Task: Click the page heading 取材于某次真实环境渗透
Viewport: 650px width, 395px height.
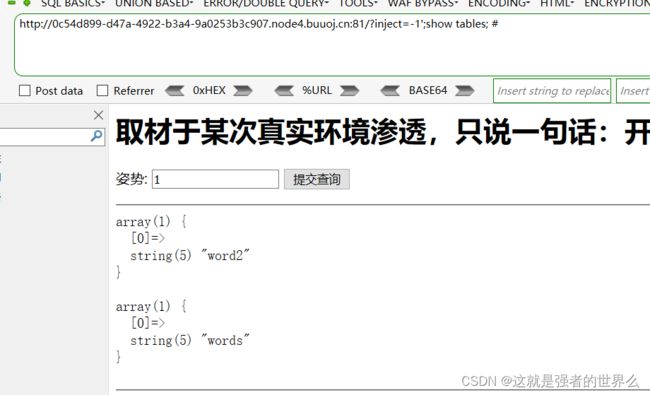Action: pos(271,132)
